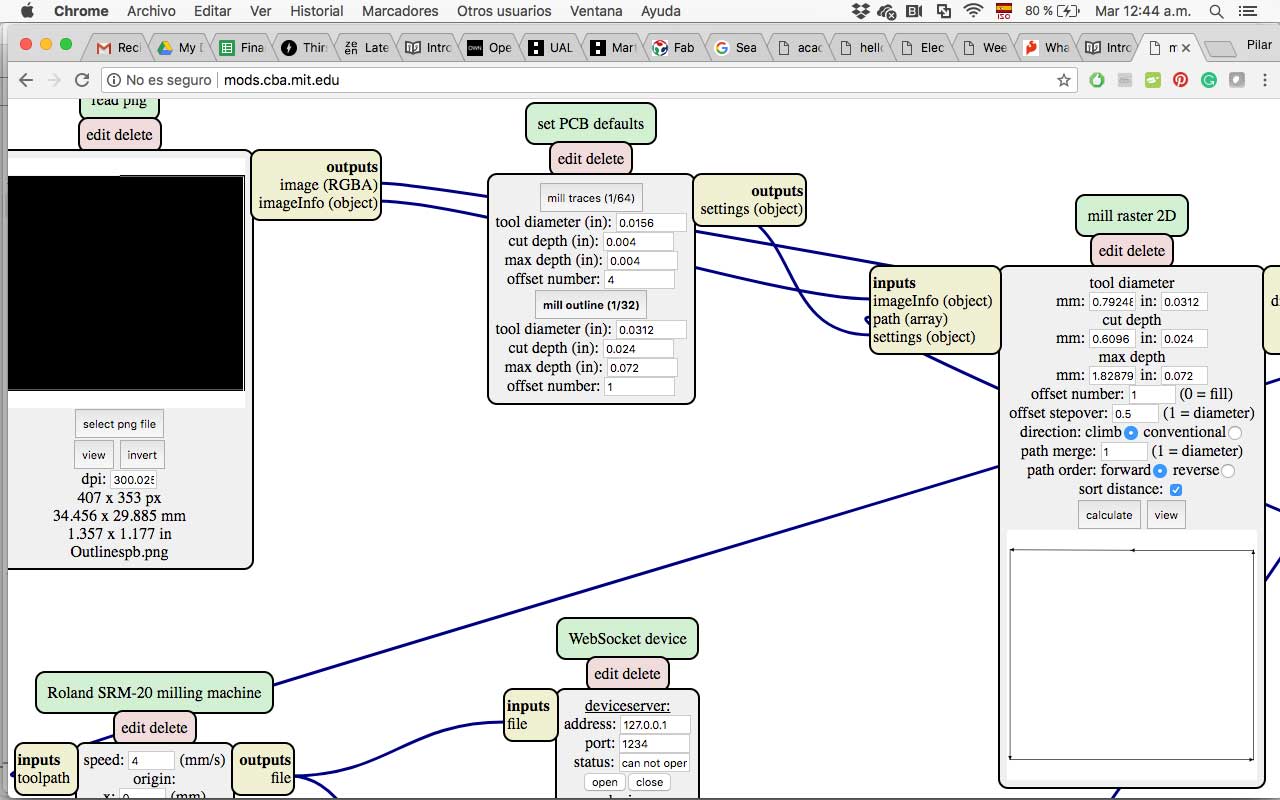
Task: Click the dpi input field
Action: click(x=133, y=480)
